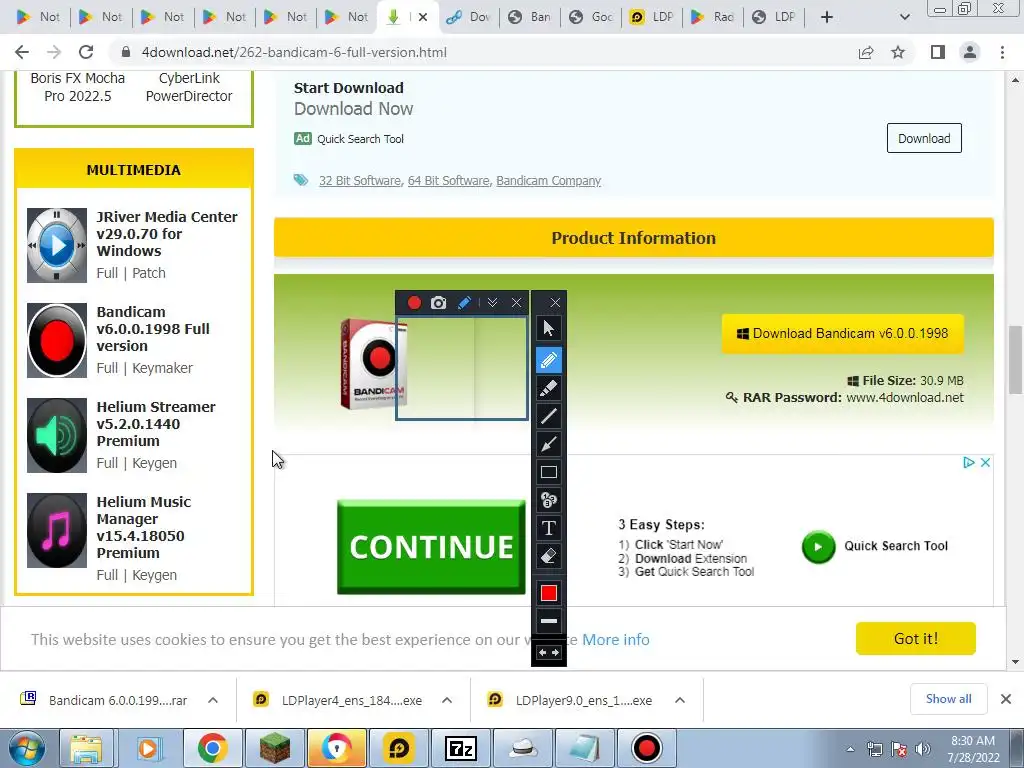The image size is (1024, 768).
Task: Click the ad Download button
Action: tap(924, 138)
